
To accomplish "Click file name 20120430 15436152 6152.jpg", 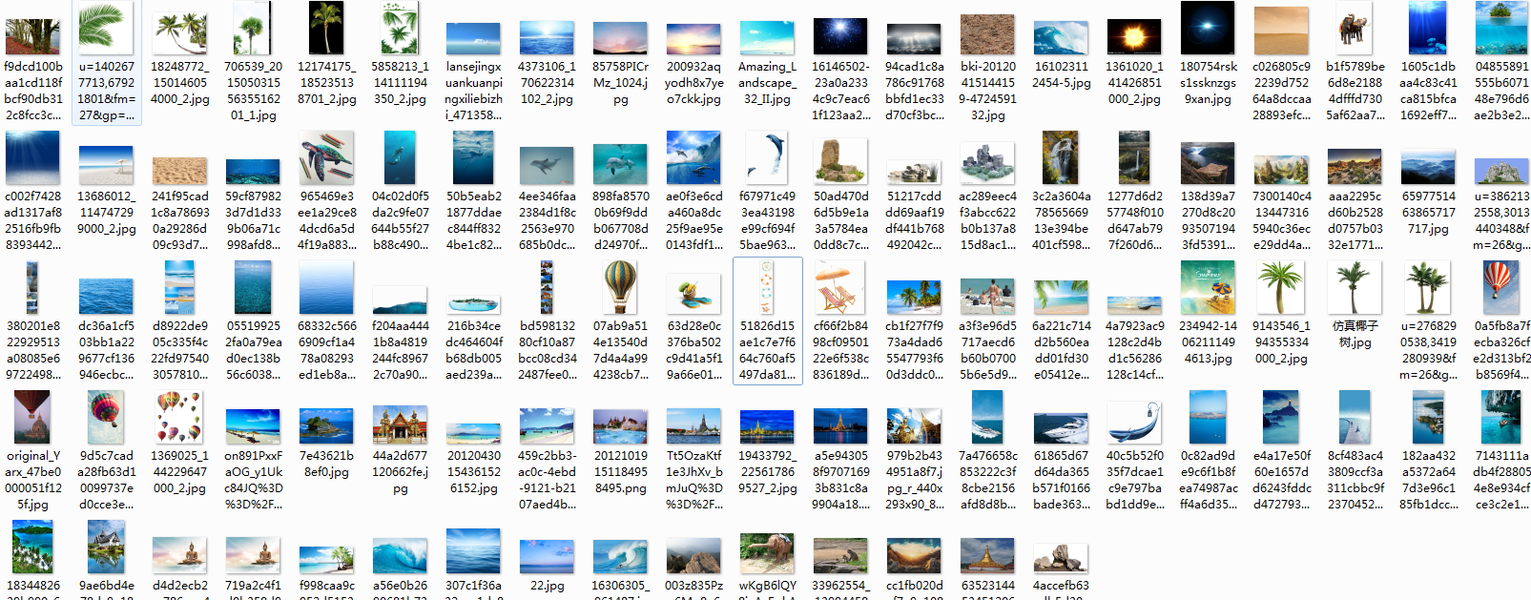I will pyautogui.click(x=473, y=471).
